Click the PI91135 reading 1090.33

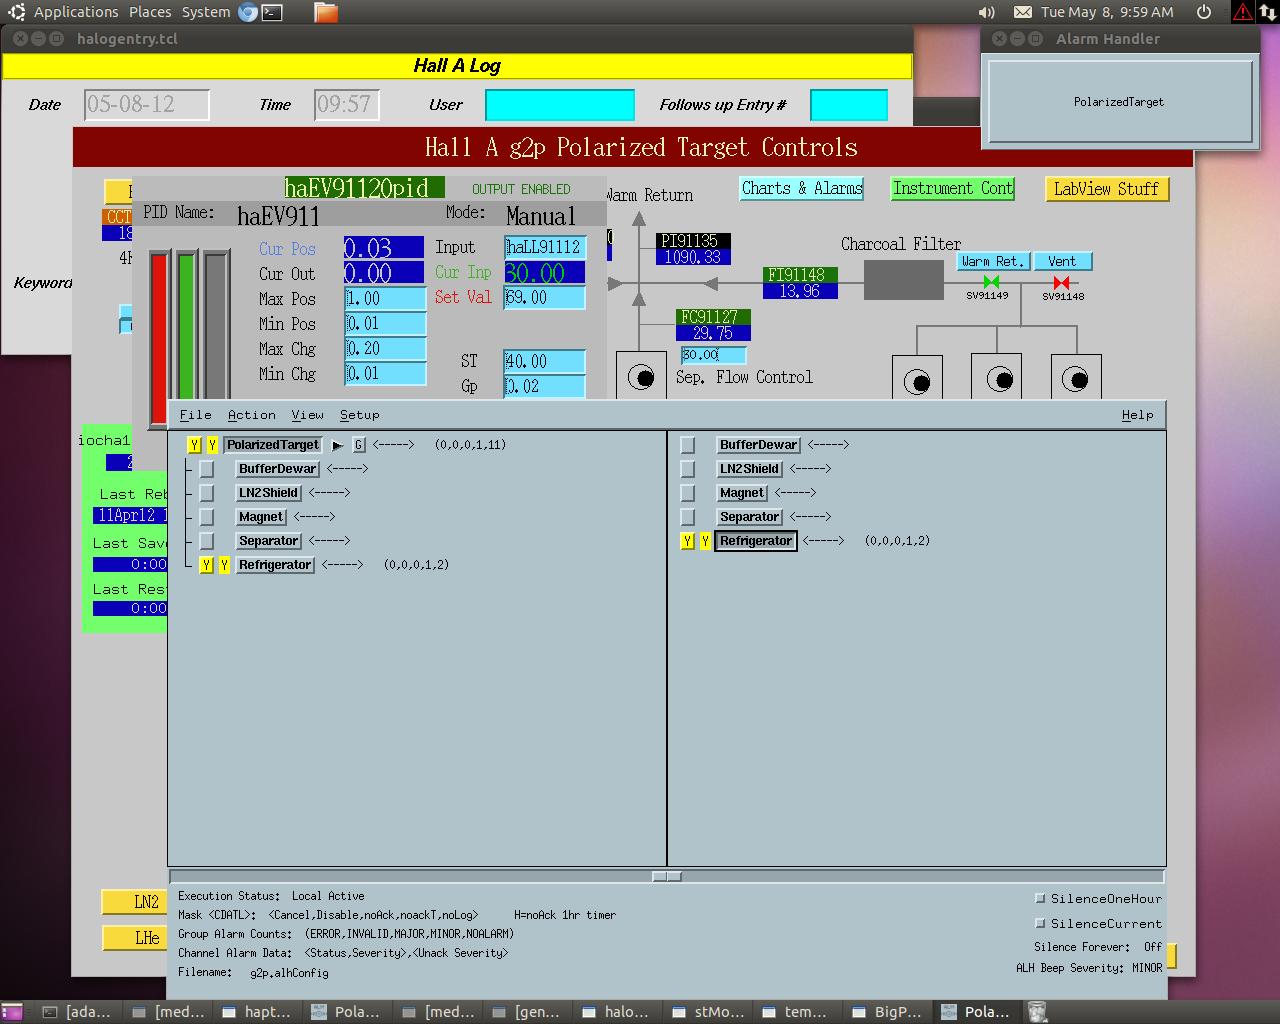point(693,257)
